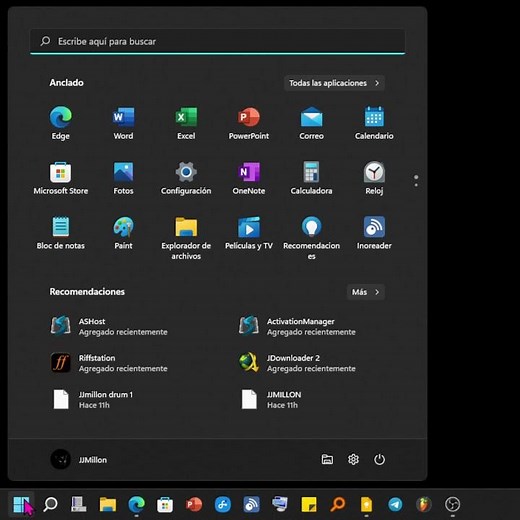Open Configuración from pinned apps

pyautogui.click(x=186, y=178)
